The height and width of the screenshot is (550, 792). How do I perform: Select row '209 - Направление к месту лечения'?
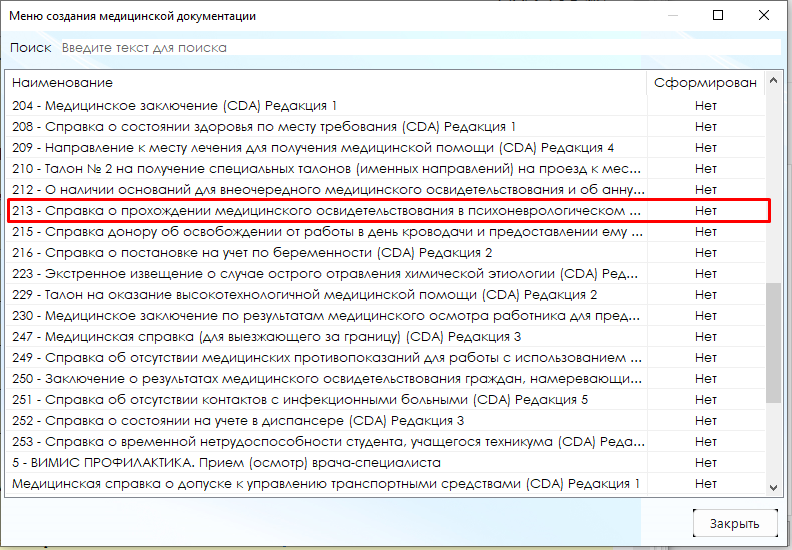tap(386, 147)
